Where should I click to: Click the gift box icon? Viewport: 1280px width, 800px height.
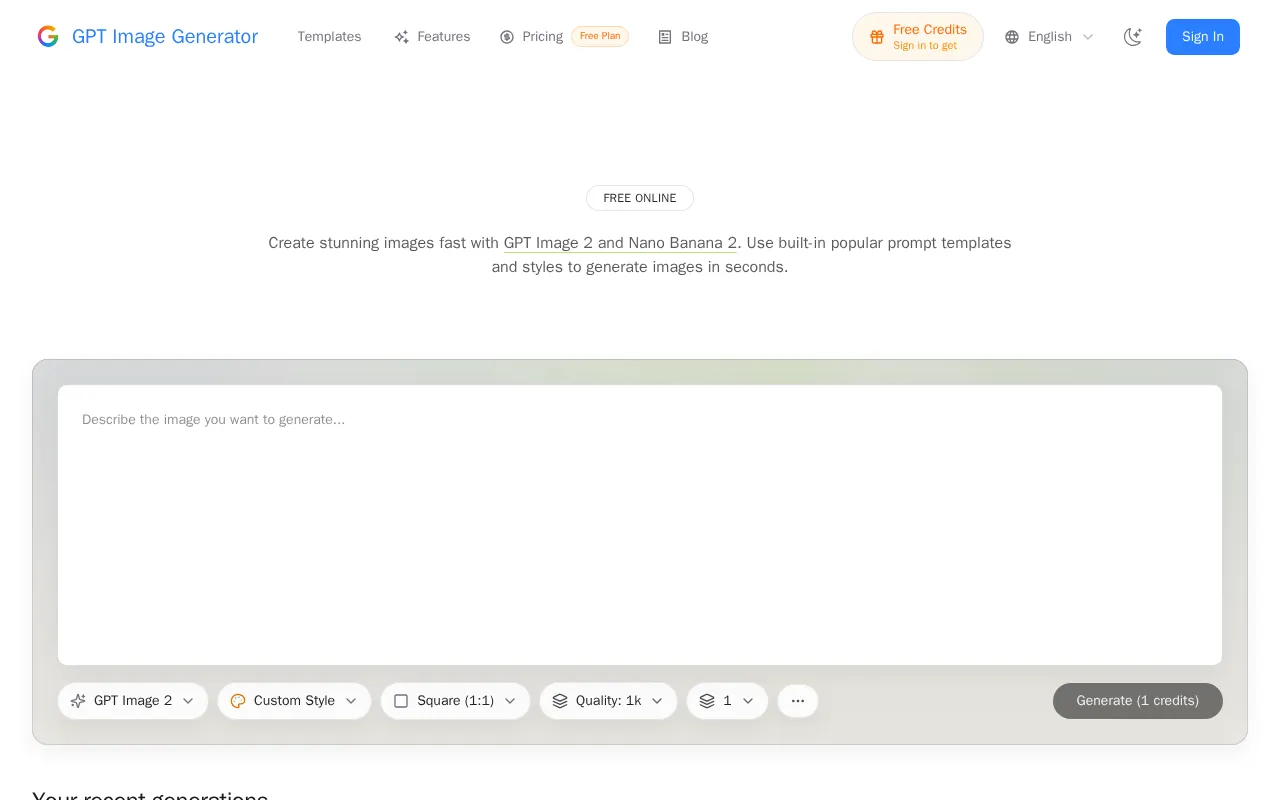[877, 37]
